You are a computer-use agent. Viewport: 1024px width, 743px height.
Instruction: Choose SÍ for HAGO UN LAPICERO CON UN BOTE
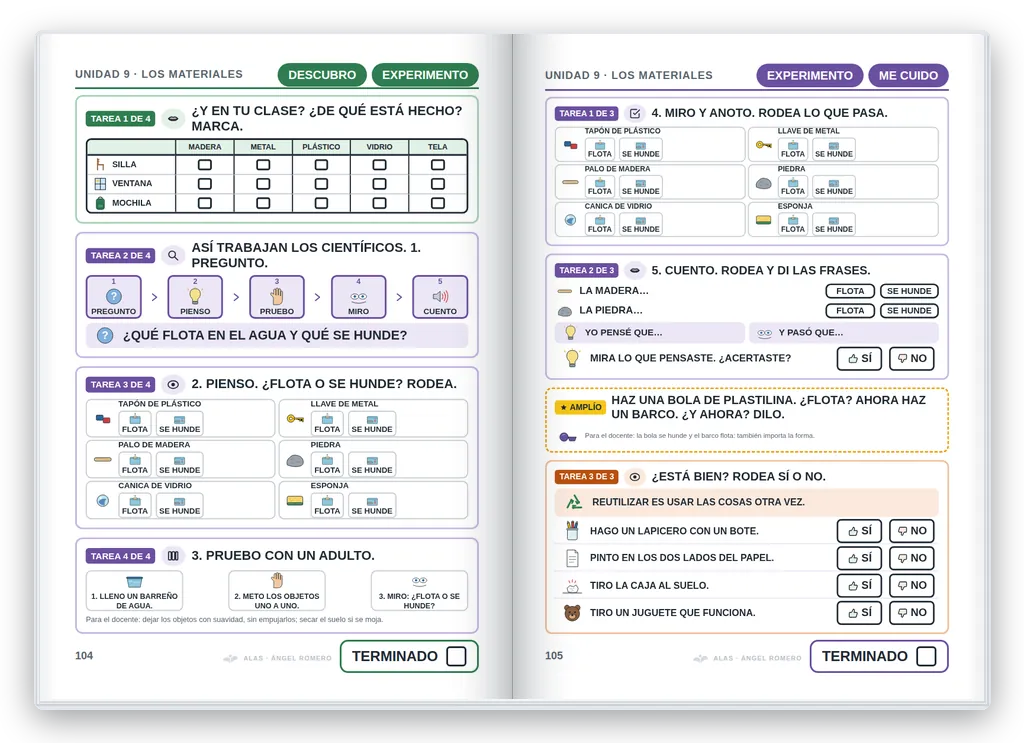click(x=859, y=531)
